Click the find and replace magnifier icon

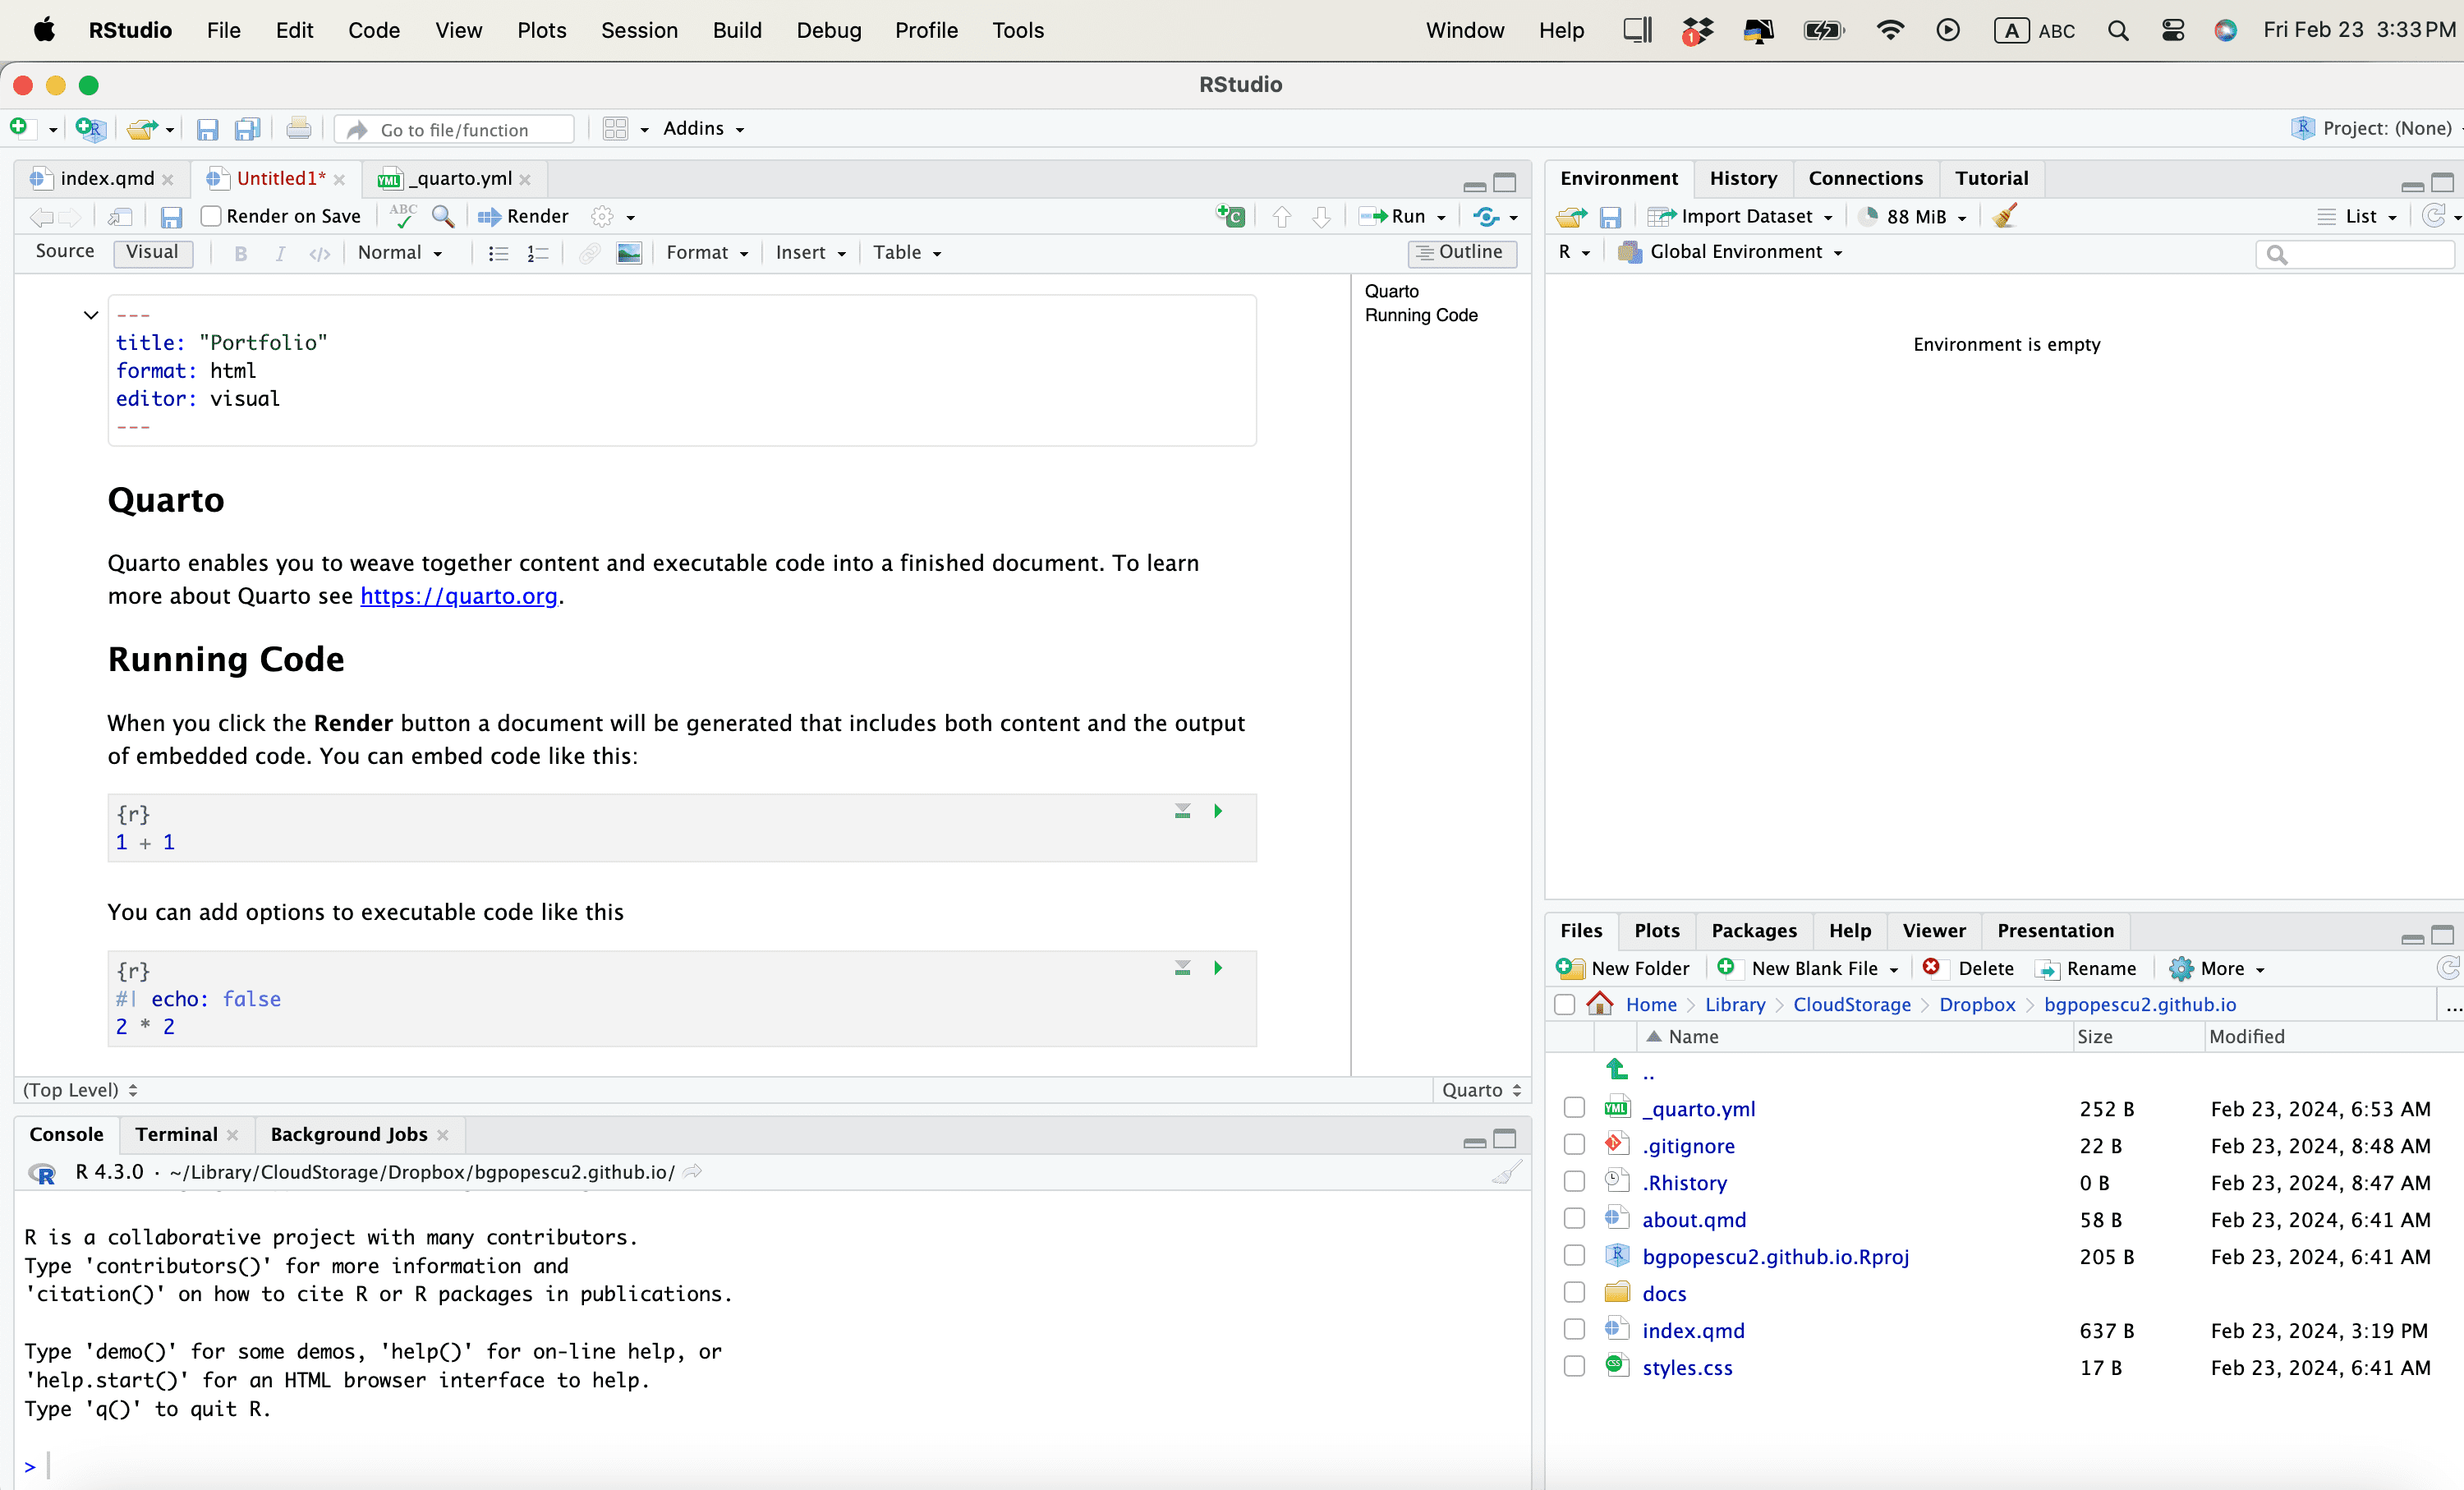tap(442, 216)
